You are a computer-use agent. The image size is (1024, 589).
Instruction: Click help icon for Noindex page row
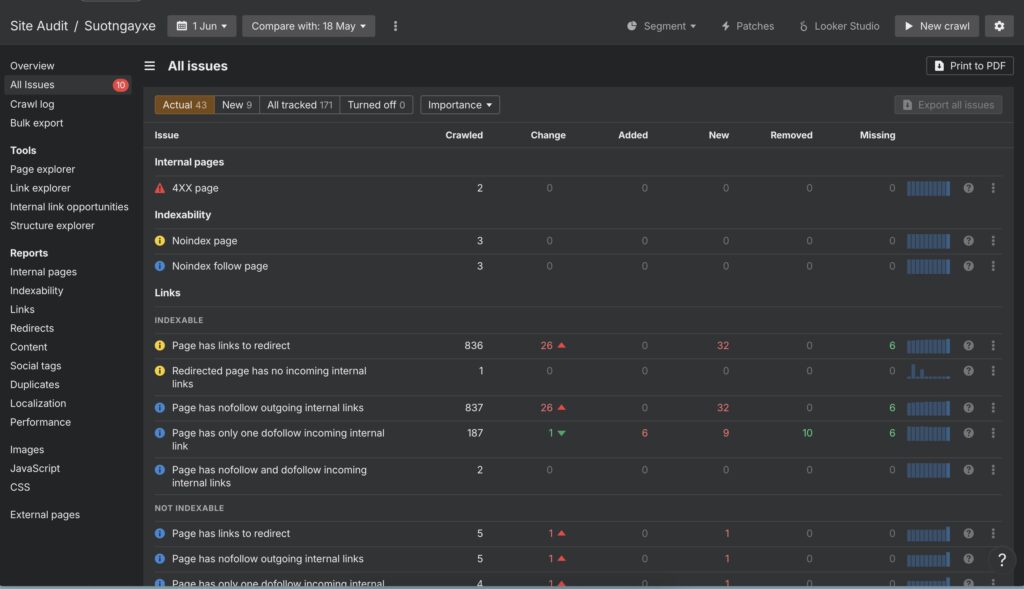point(968,241)
